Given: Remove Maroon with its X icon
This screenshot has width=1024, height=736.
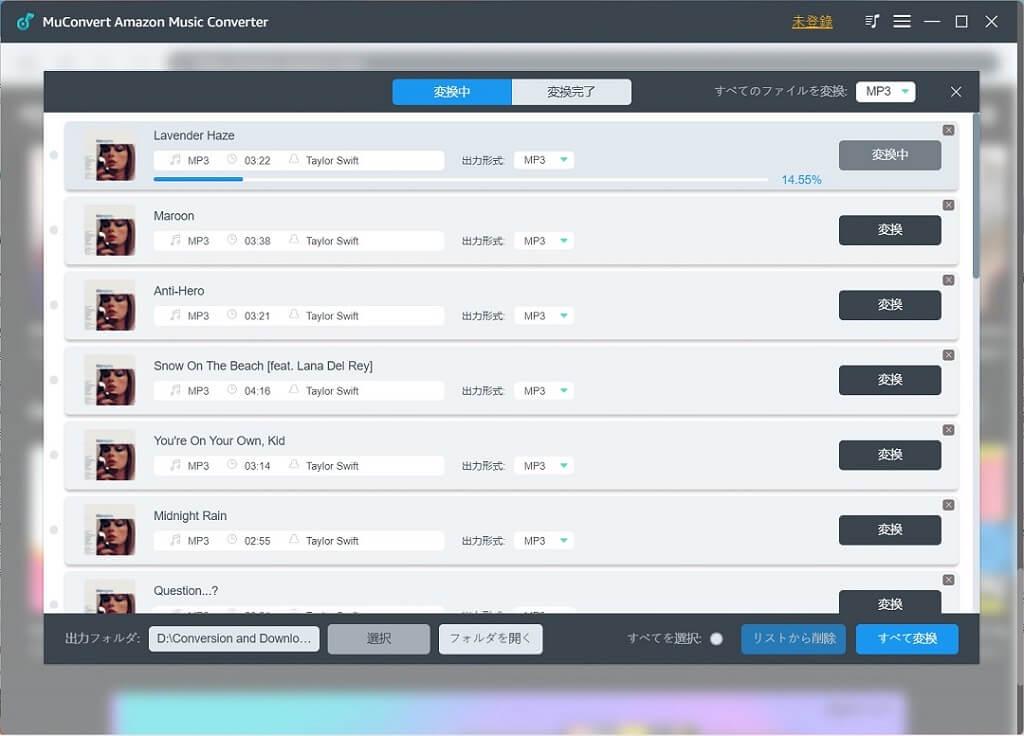Looking at the screenshot, I should 949,205.
